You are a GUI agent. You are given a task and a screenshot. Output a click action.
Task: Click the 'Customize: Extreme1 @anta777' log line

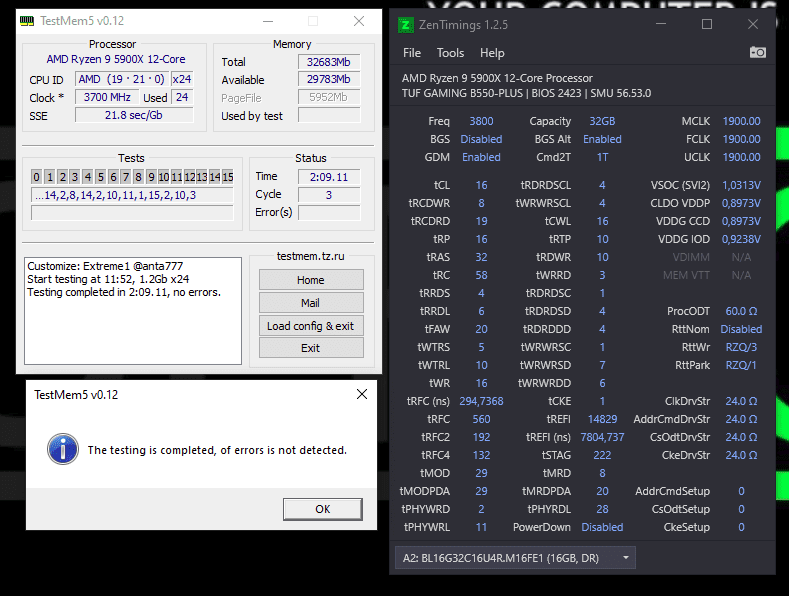105,266
